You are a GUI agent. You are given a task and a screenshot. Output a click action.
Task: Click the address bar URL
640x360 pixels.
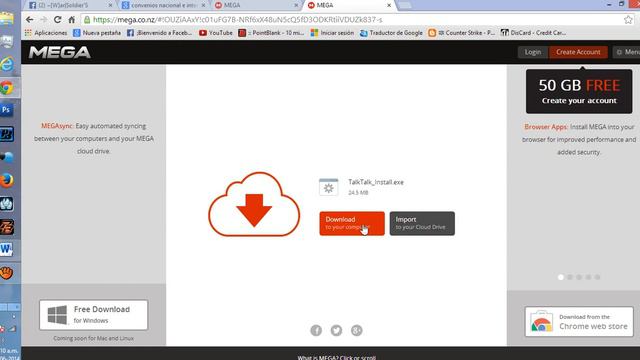click(x=238, y=20)
